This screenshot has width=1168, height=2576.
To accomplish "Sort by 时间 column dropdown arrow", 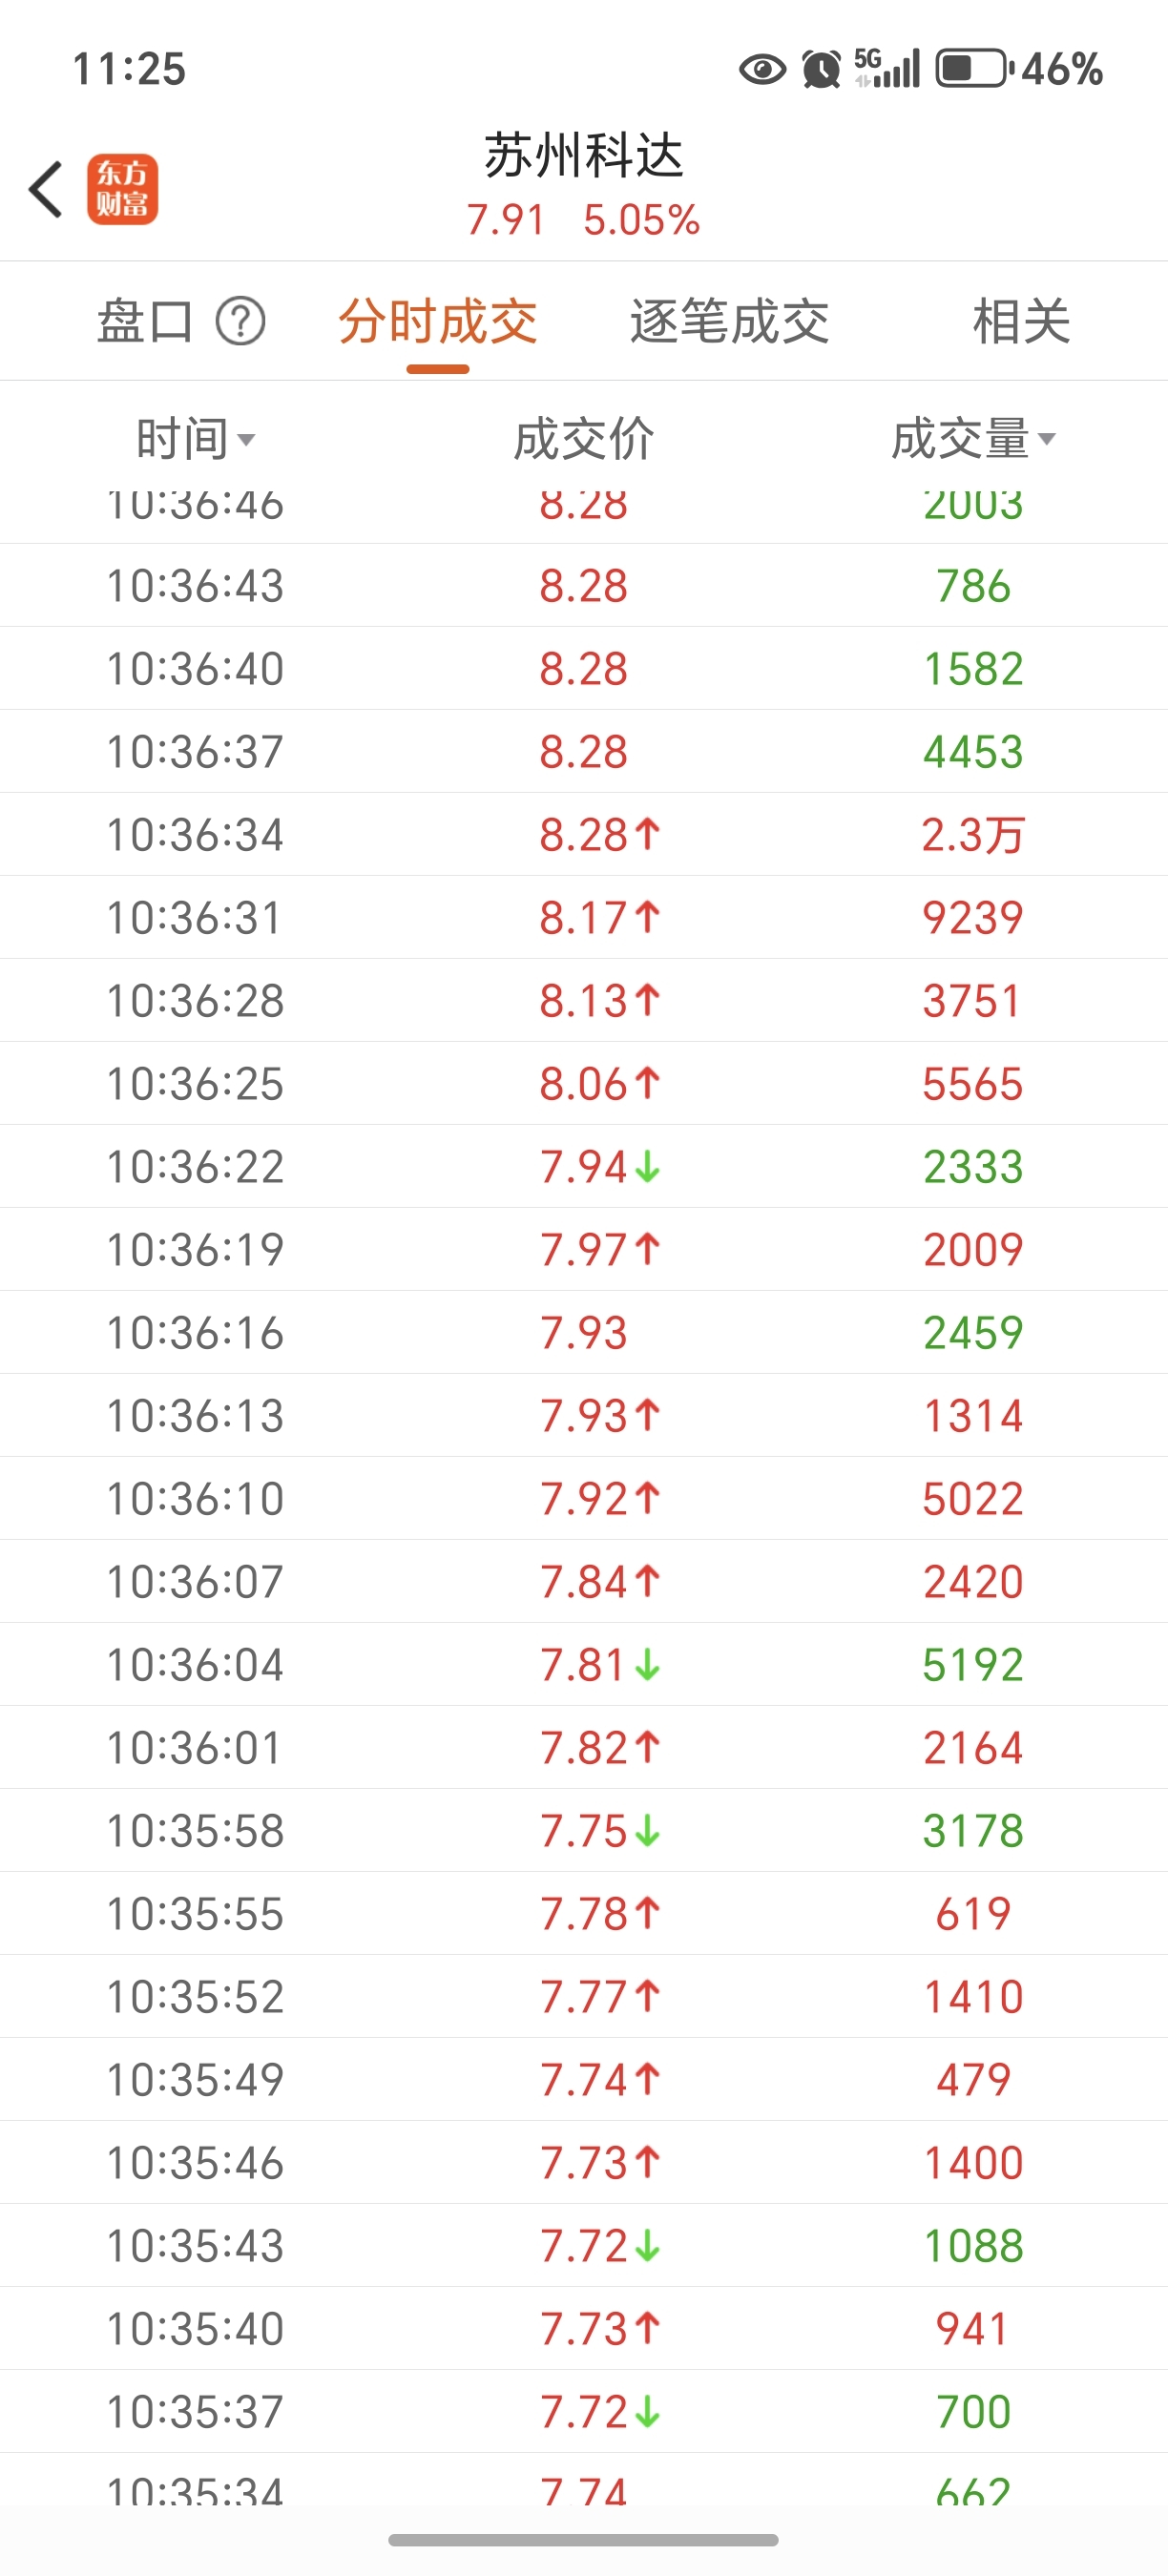I will click(247, 440).
